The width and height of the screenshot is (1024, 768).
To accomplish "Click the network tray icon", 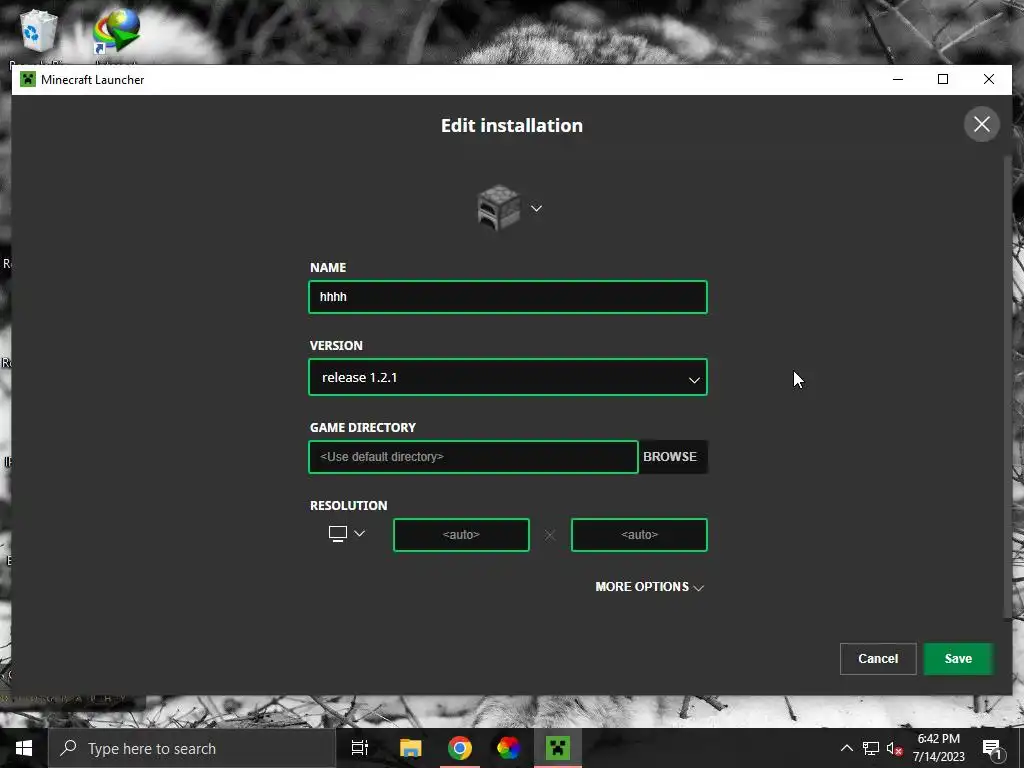I will point(871,748).
